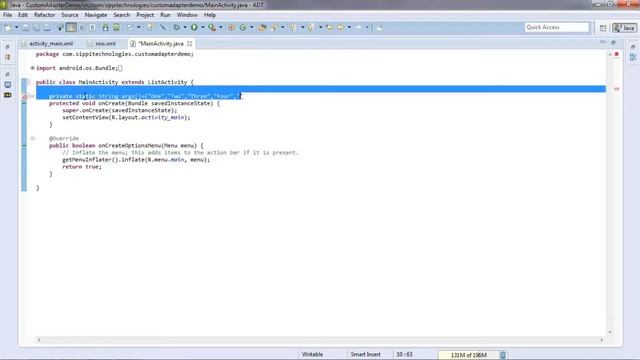Click the vertical scrollbar down arrow
Image resolution: width=640 pixels, height=360 pixels.
(x=610, y=332)
